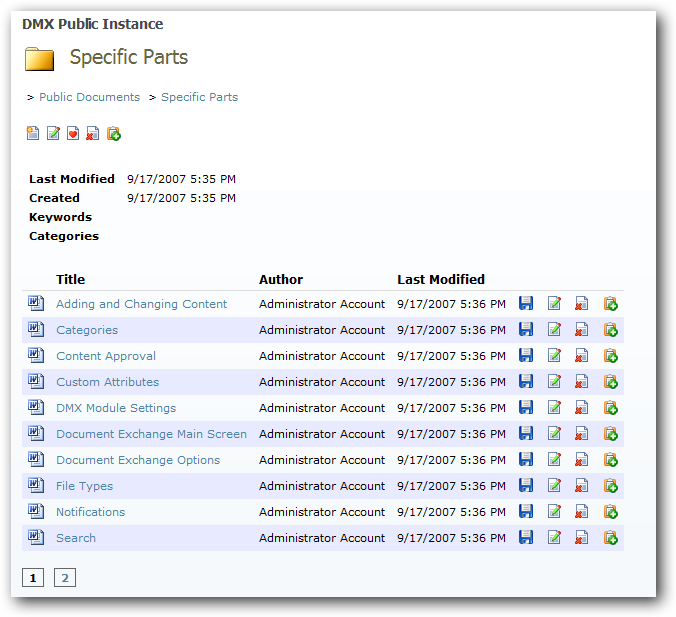The width and height of the screenshot is (676, 617).
Task: Delete the Categories document row
Action: coord(582,329)
